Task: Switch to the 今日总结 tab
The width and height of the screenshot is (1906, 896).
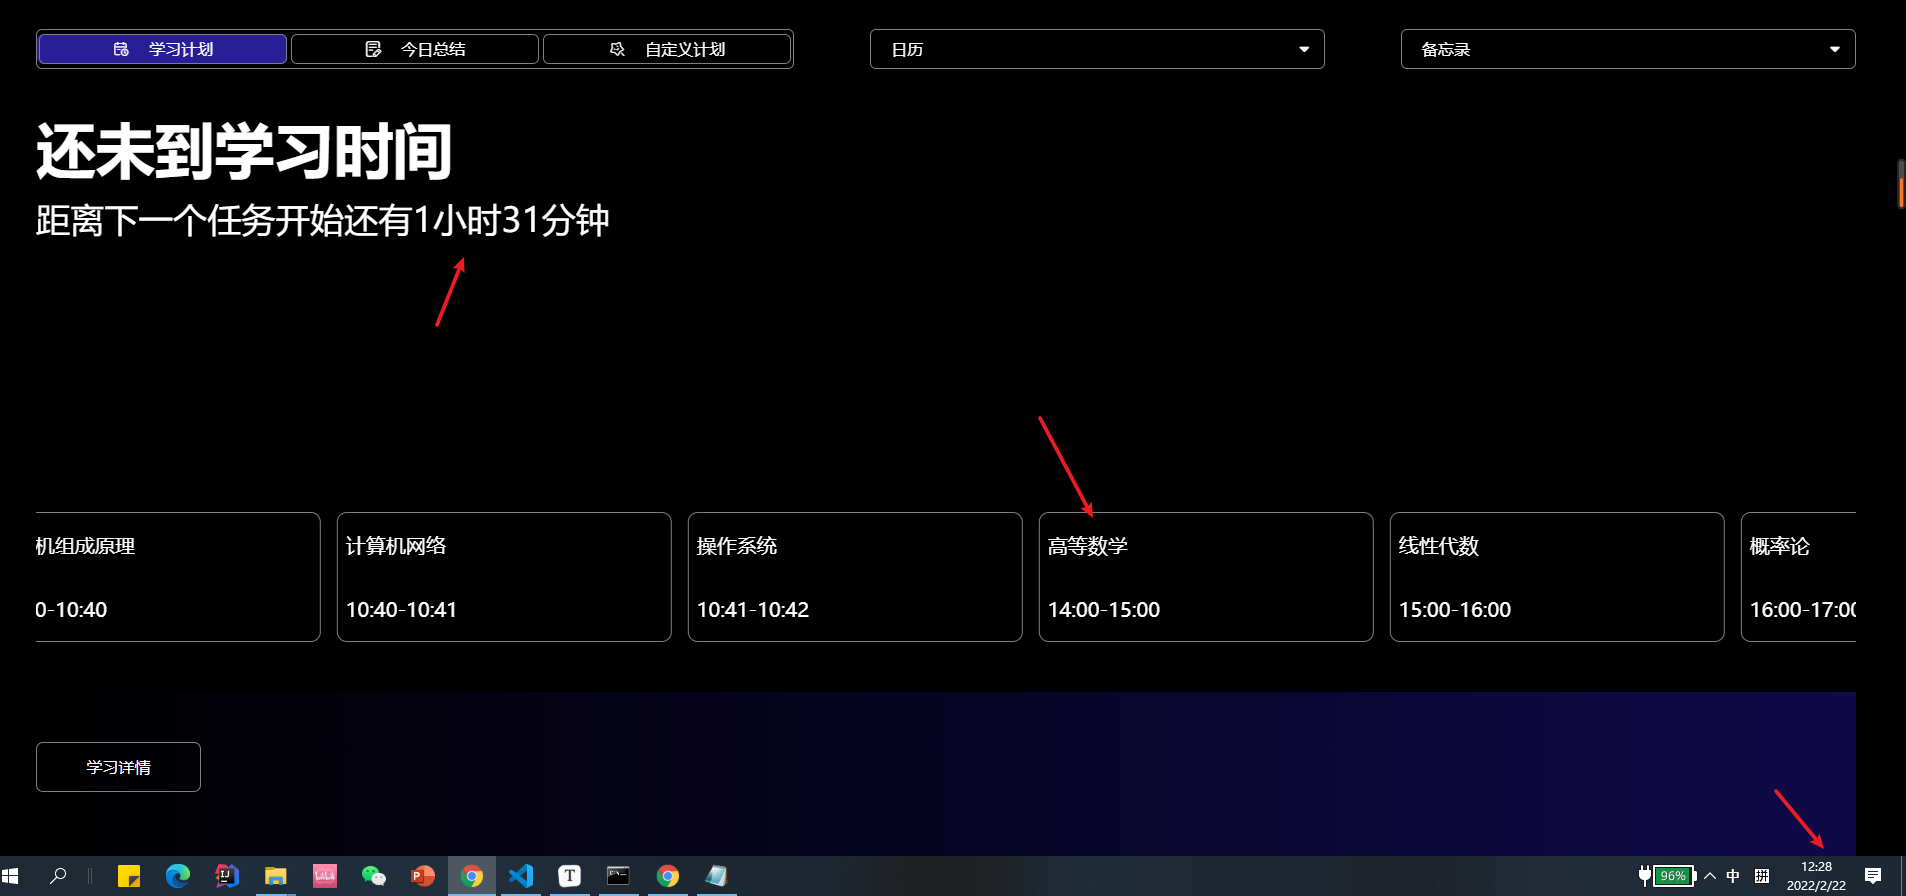Action: pos(415,49)
